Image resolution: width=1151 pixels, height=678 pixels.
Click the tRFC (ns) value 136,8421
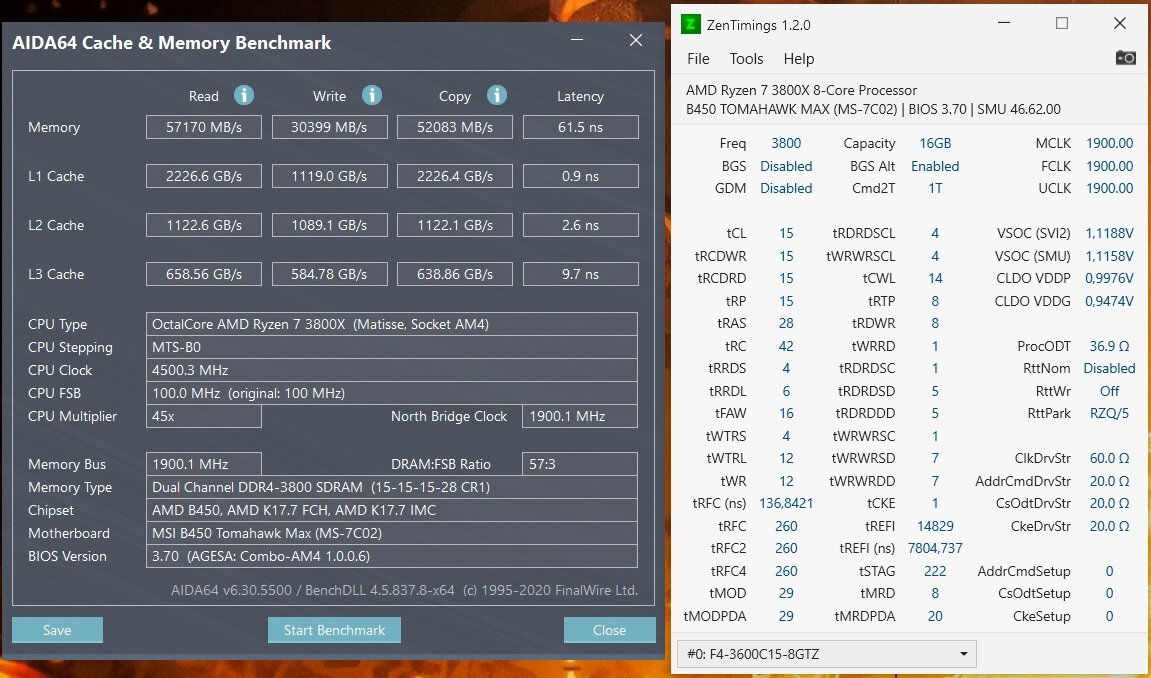point(786,503)
